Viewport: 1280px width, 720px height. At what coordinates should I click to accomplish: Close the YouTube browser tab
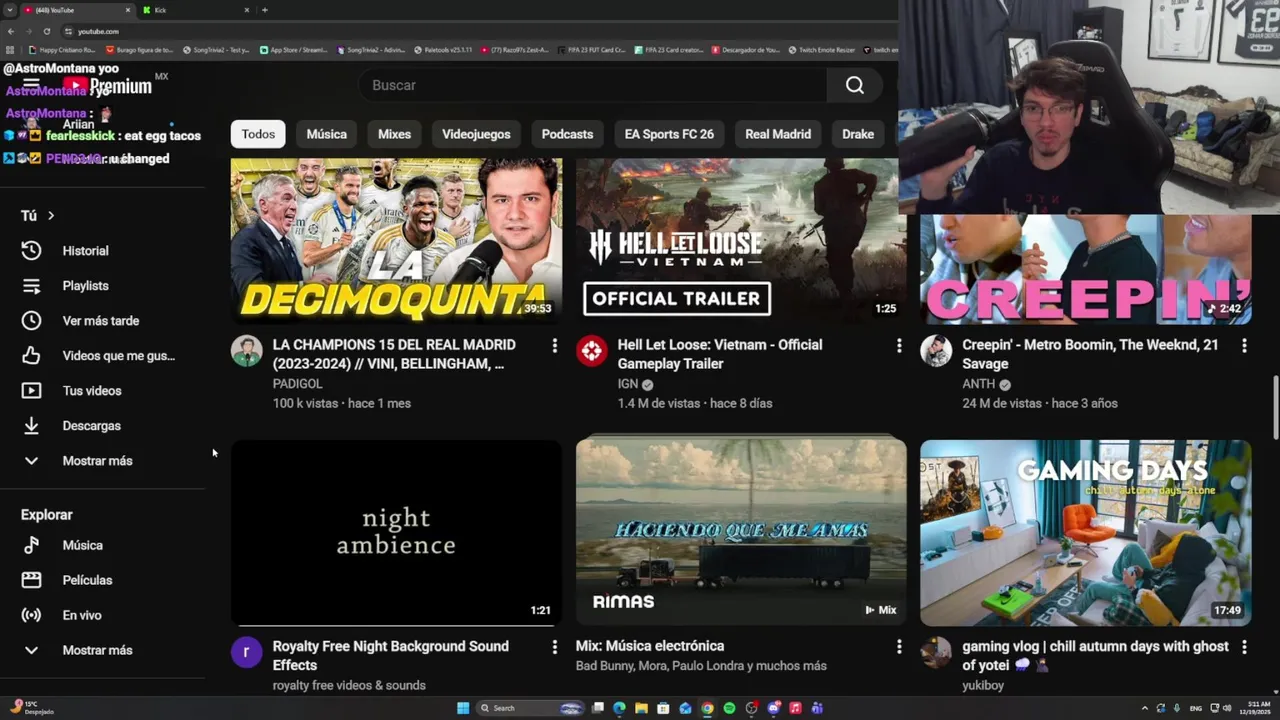coord(128,10)
